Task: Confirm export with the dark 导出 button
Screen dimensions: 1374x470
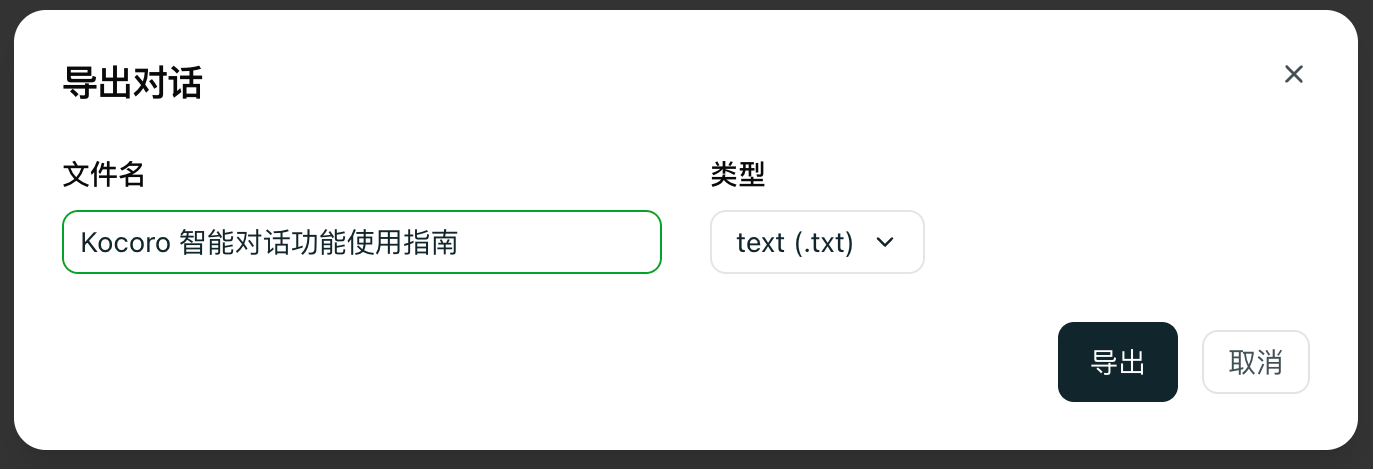Action: tap(1117, 362)
